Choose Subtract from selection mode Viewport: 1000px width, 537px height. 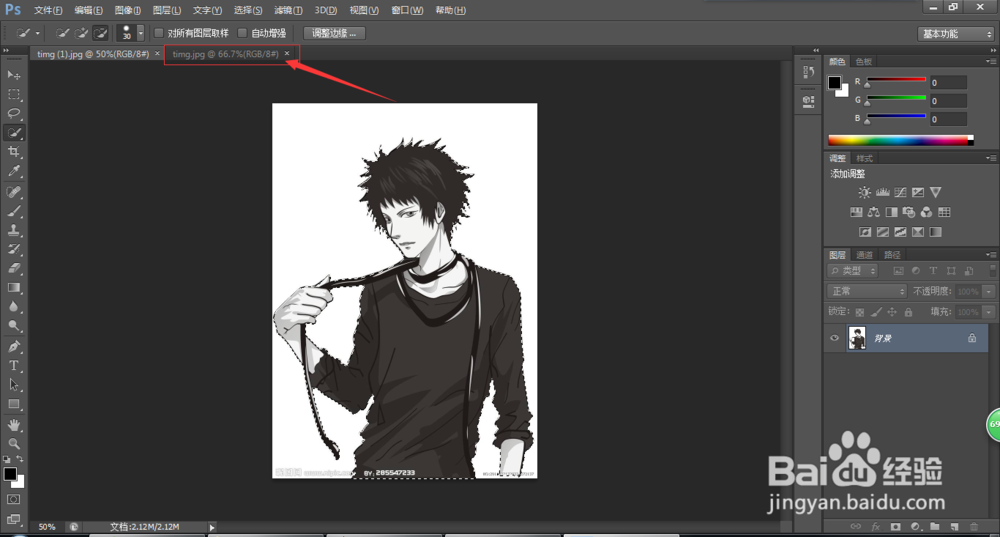point(100,33)
